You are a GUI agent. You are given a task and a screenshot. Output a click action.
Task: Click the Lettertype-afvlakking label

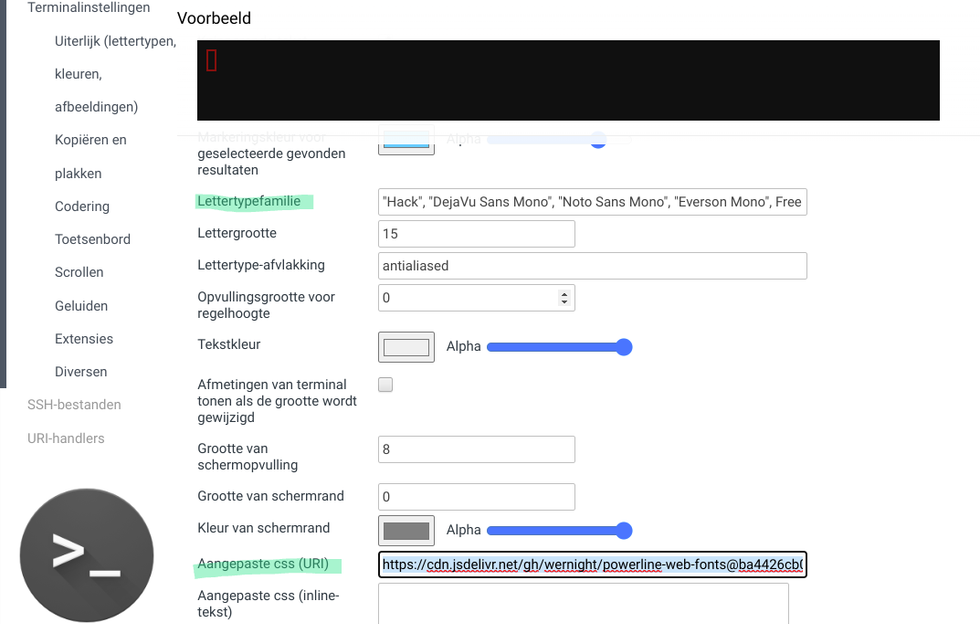[261, 265]
